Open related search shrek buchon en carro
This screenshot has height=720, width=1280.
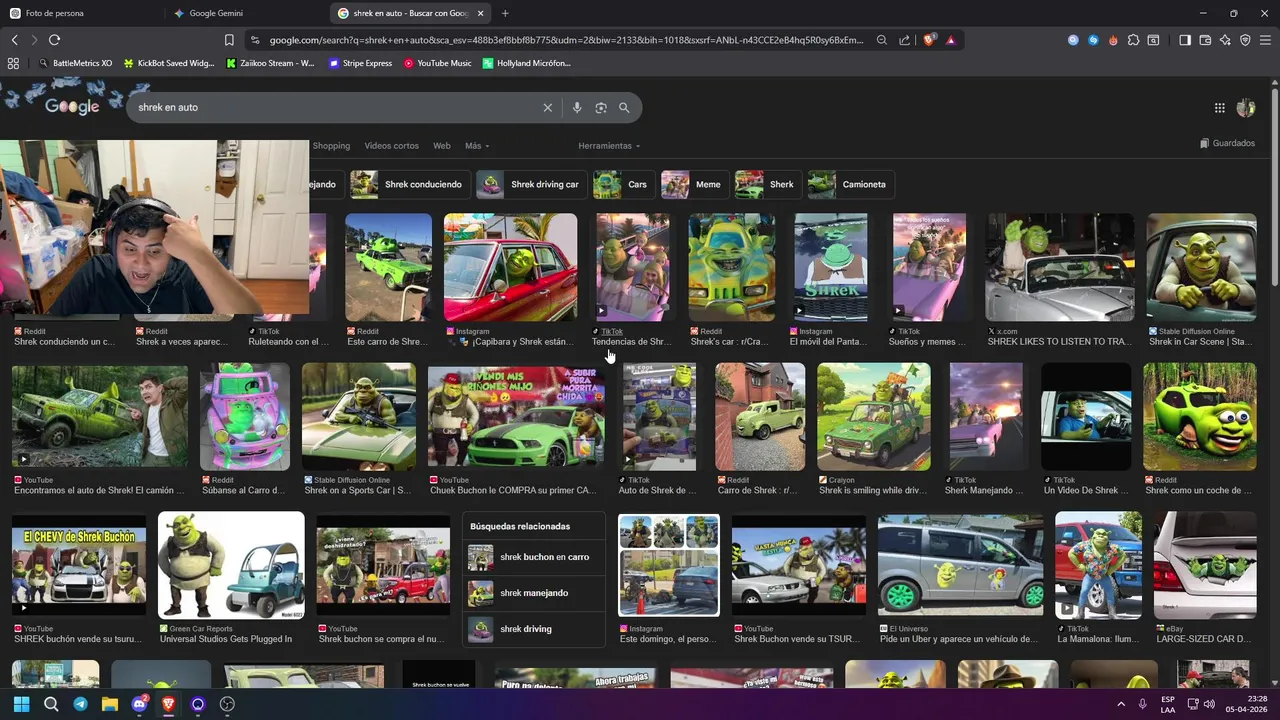point(534,557)
